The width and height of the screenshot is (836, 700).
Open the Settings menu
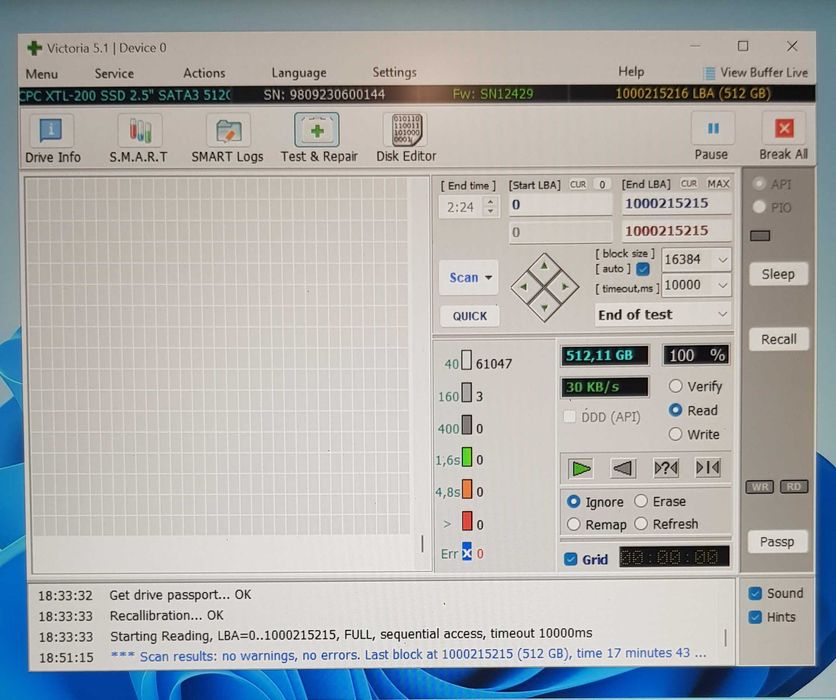tap(395, 73)
